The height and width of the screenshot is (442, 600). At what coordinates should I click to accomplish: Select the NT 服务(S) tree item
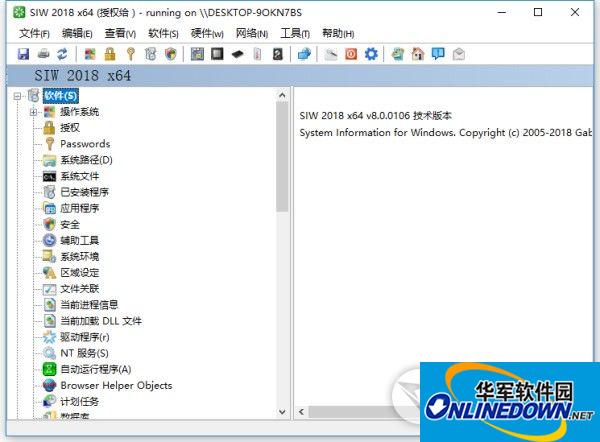point(84,353)
